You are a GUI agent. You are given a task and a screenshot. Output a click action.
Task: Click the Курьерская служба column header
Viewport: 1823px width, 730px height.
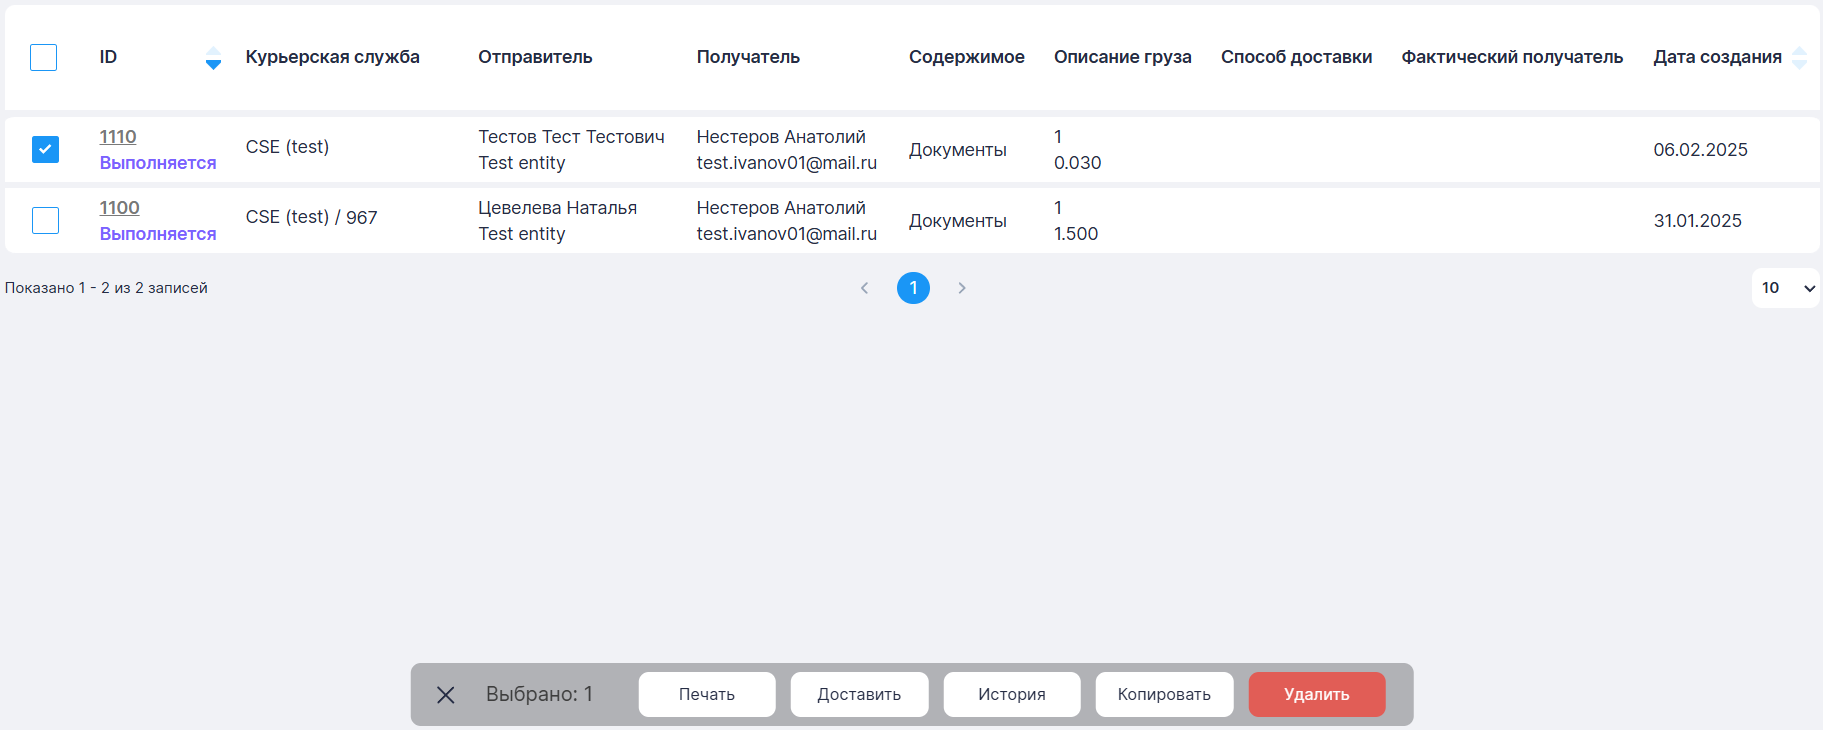coord(332,57)
